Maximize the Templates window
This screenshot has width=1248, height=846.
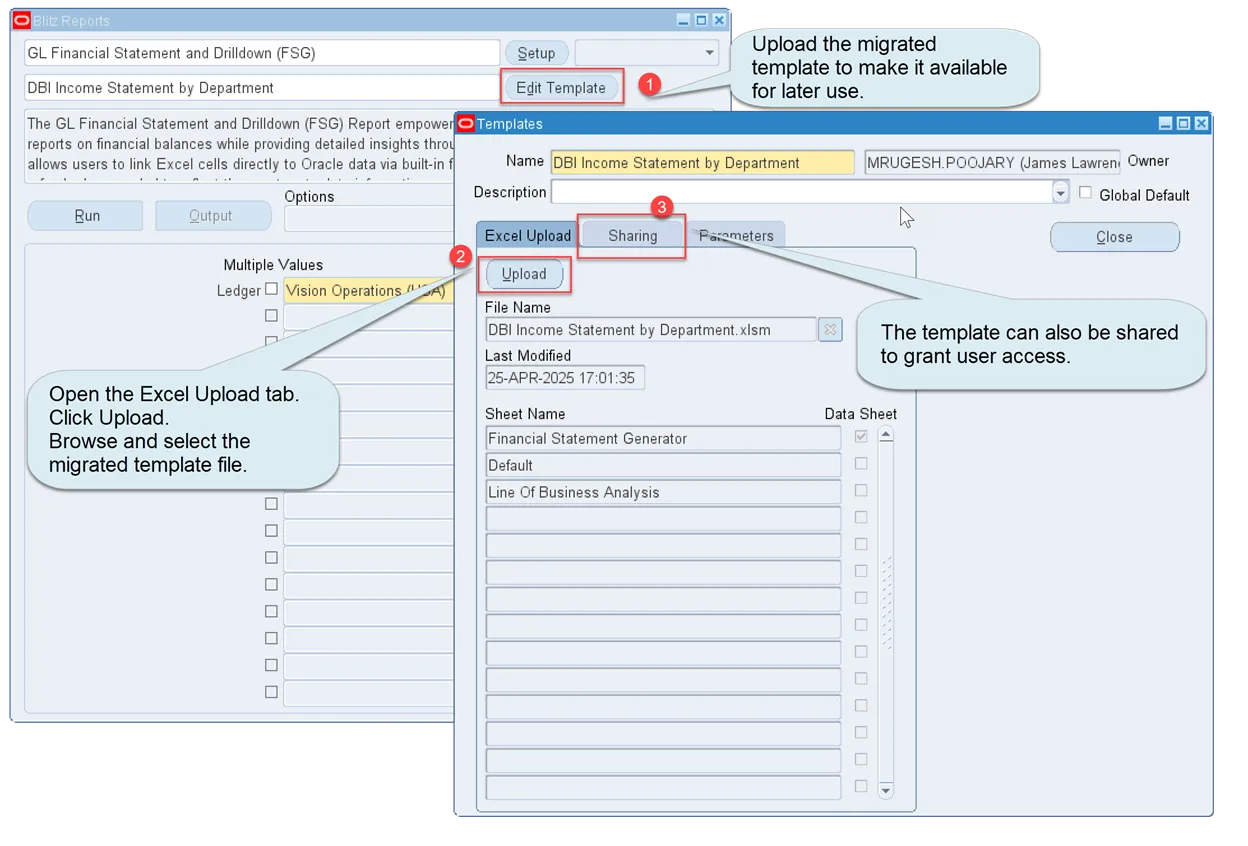point(1183,124)
